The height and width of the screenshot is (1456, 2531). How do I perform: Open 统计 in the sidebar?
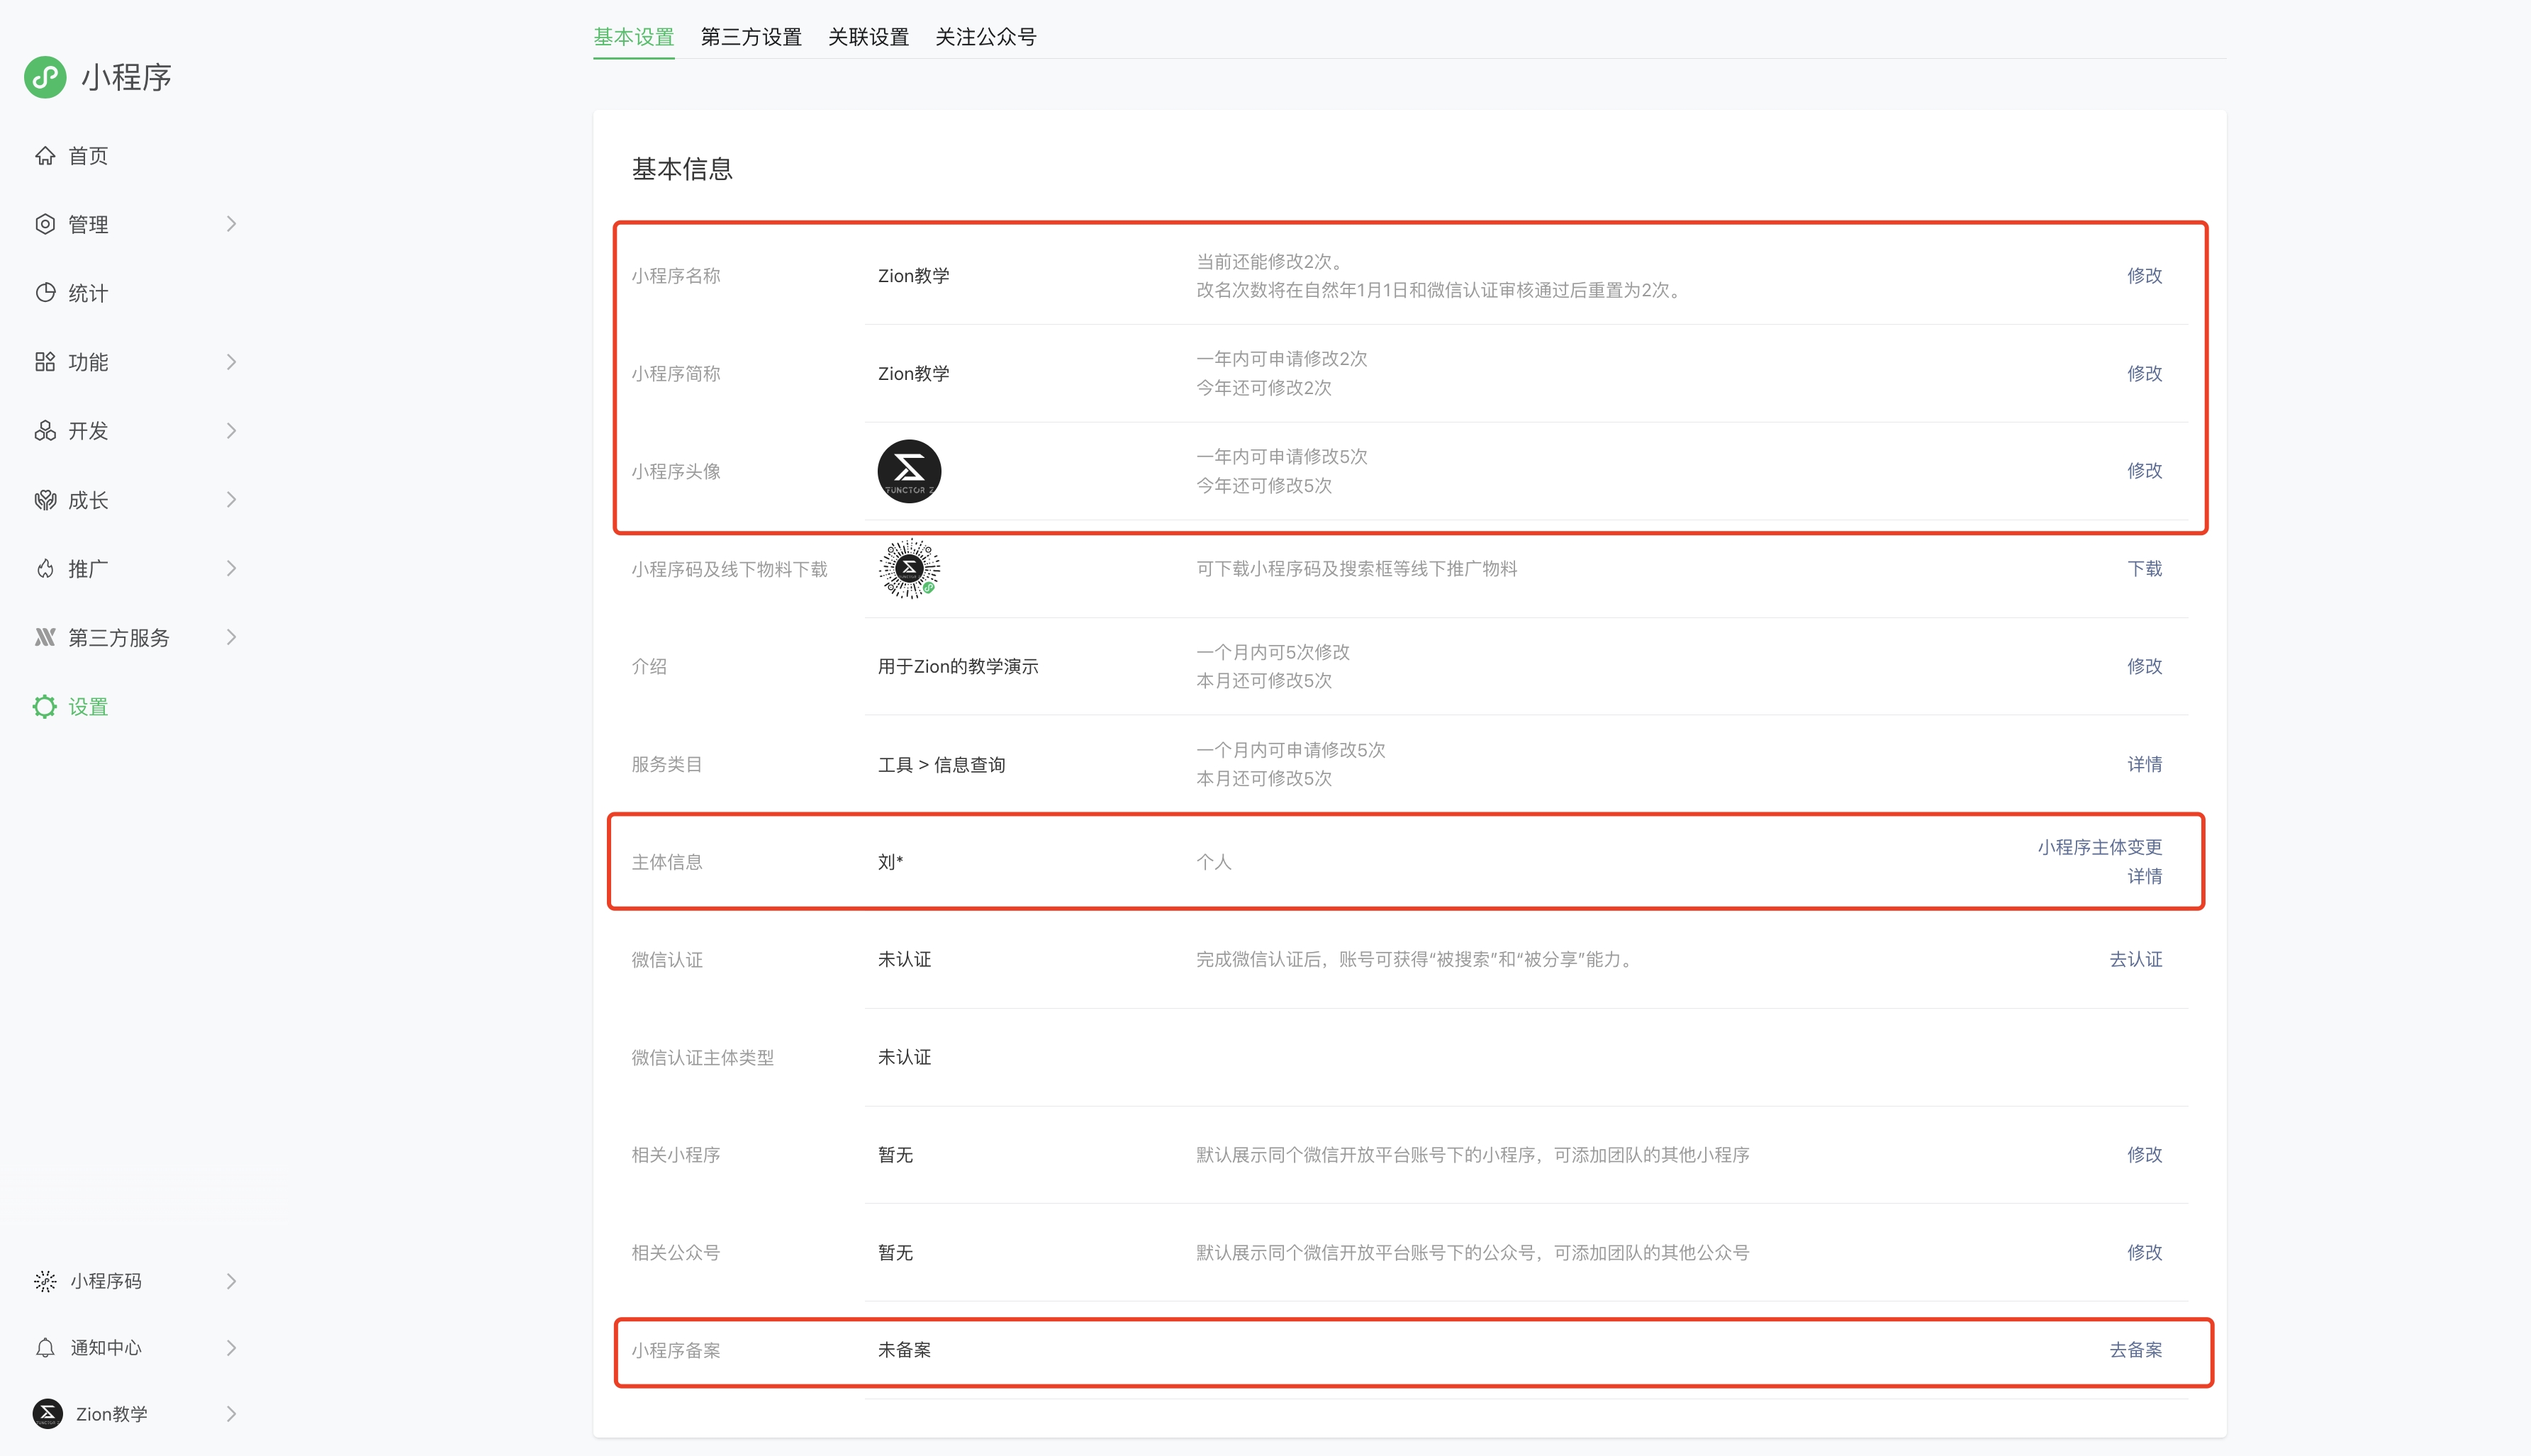point(88,294)
